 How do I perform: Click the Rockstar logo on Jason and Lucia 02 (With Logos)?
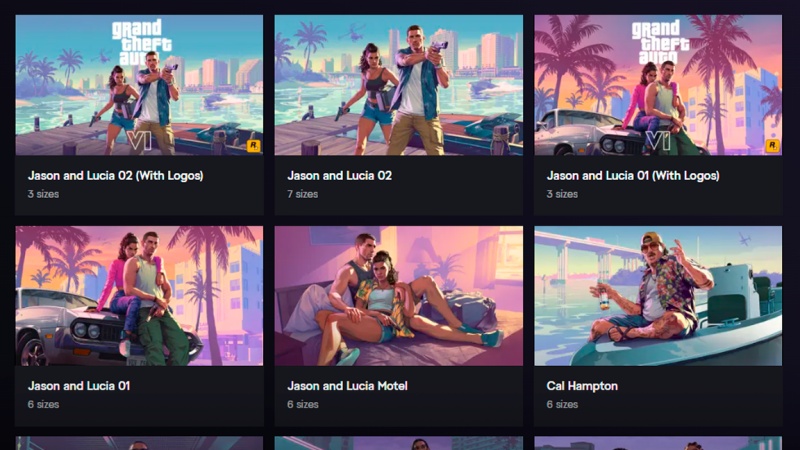pyautogui.click(x=254, y=146)
